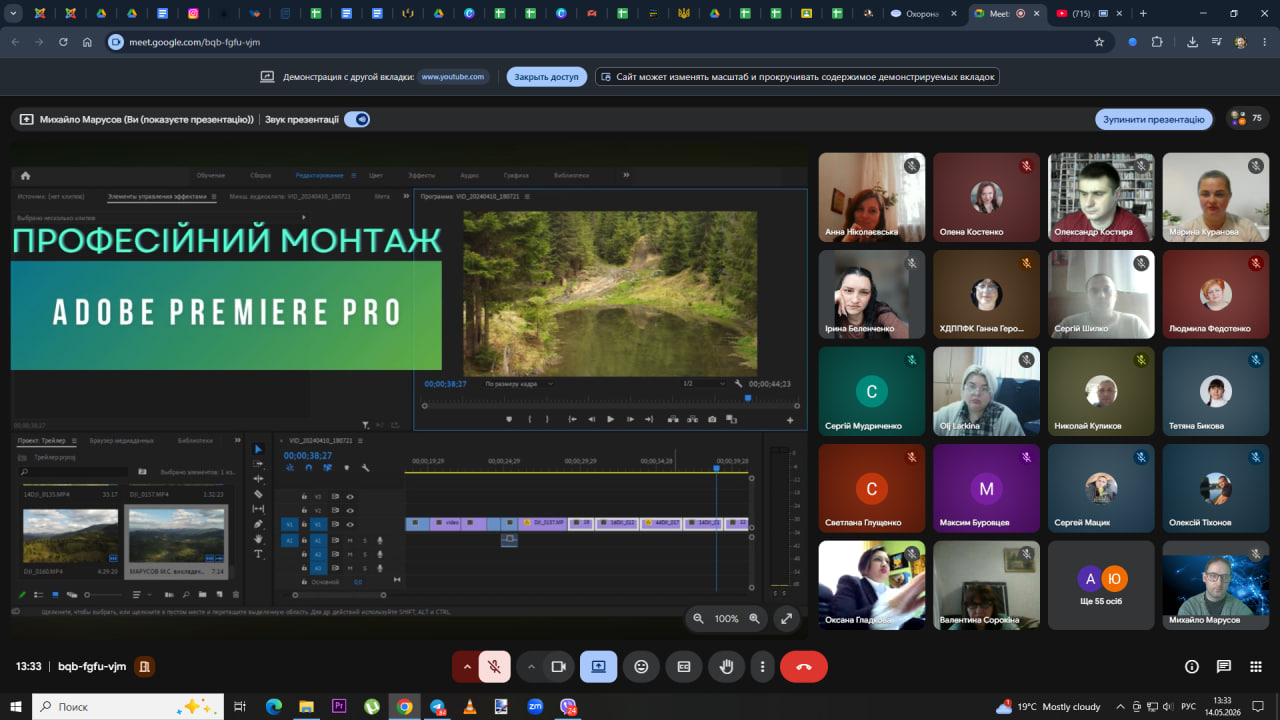This screenshot has height=720, width=1280.
Task: Open the video settings arrow beside the camera
Action: click(x=531, y=666)
